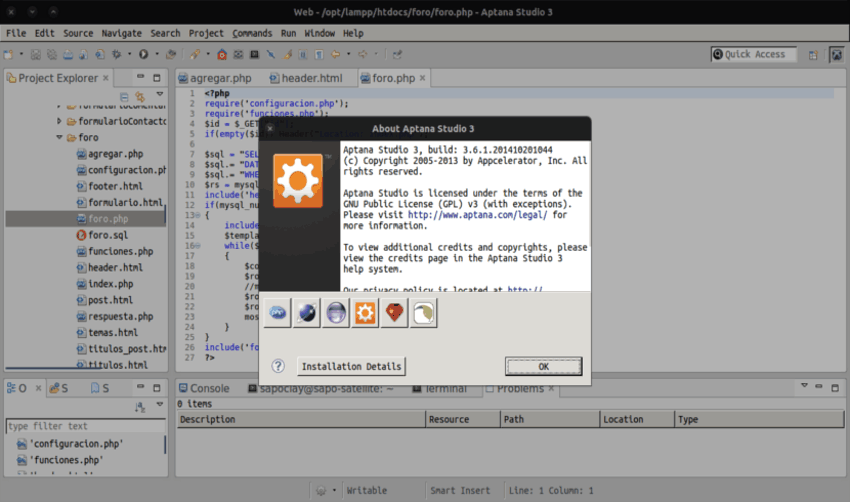Click the orange Aptana gear plugin icon
850x502 pixels.
coord(366,314)
